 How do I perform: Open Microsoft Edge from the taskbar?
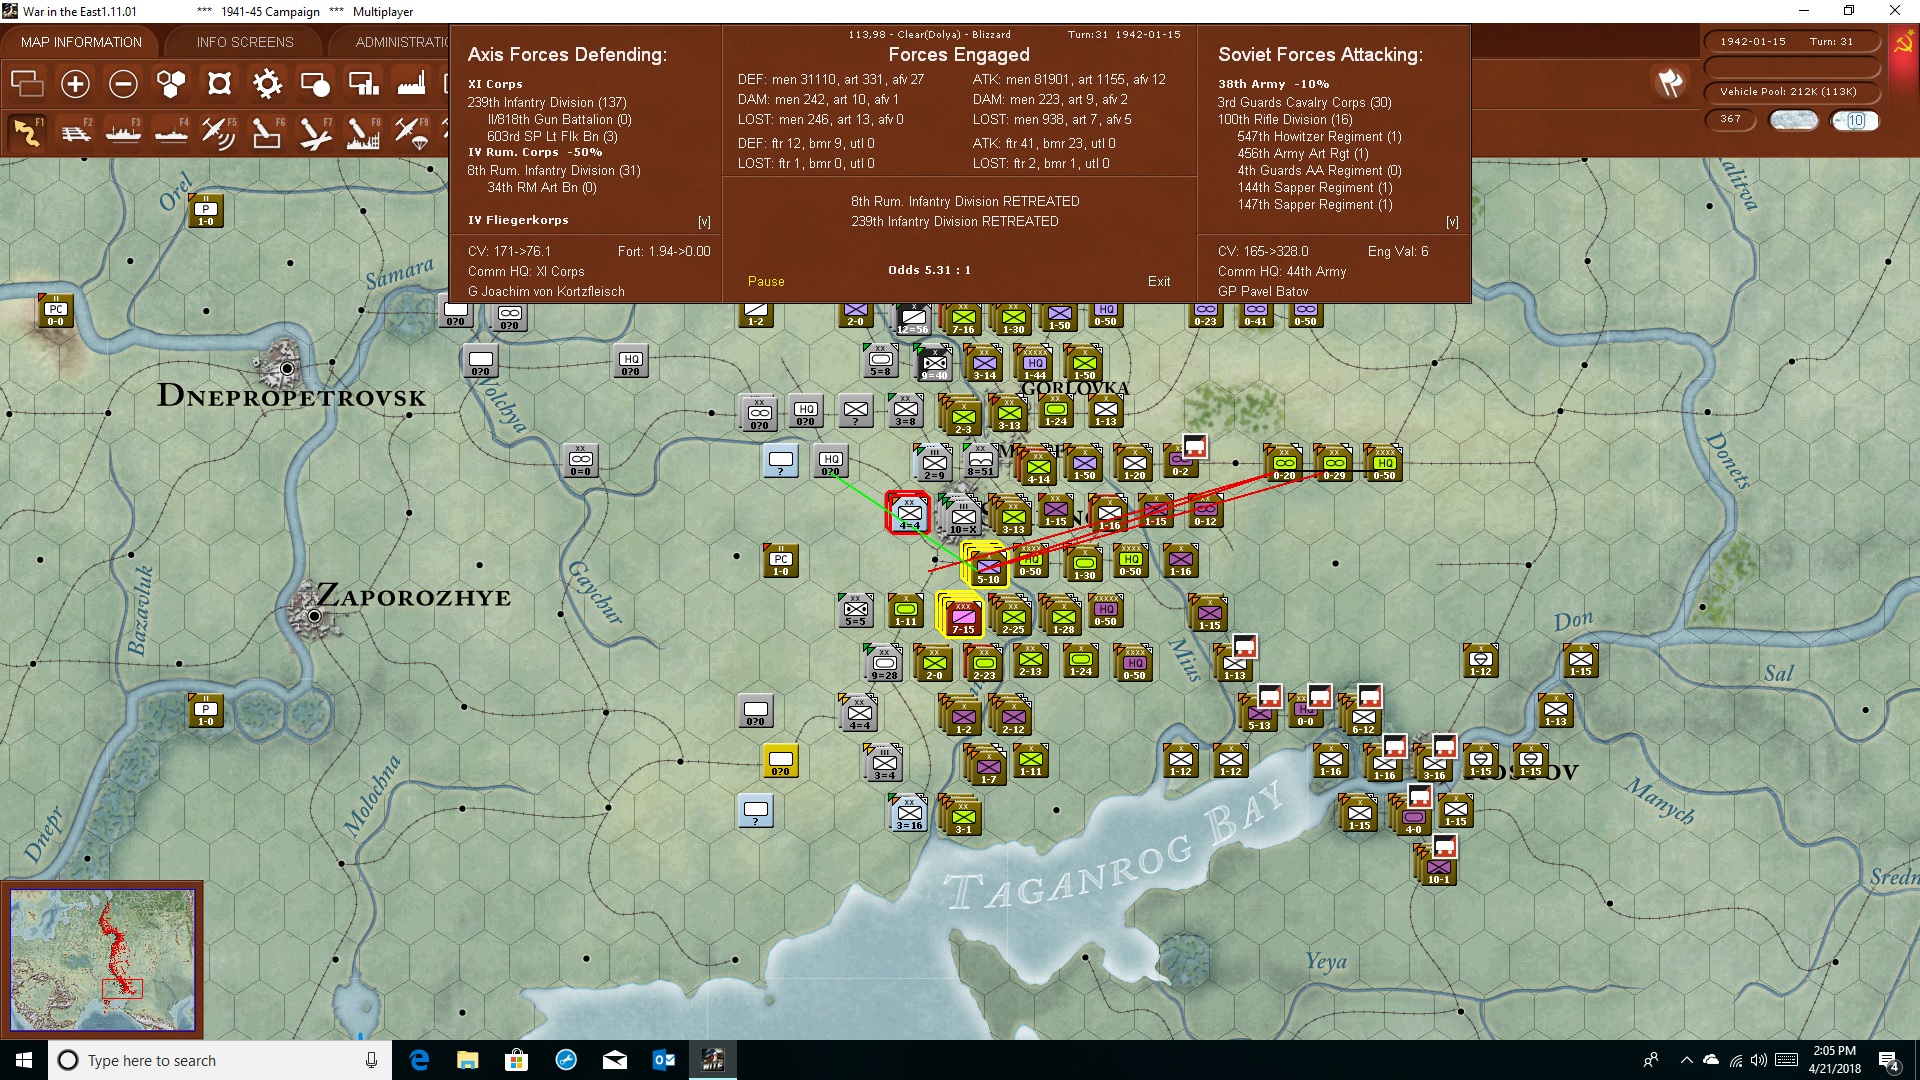click(x=419, y=1060)
